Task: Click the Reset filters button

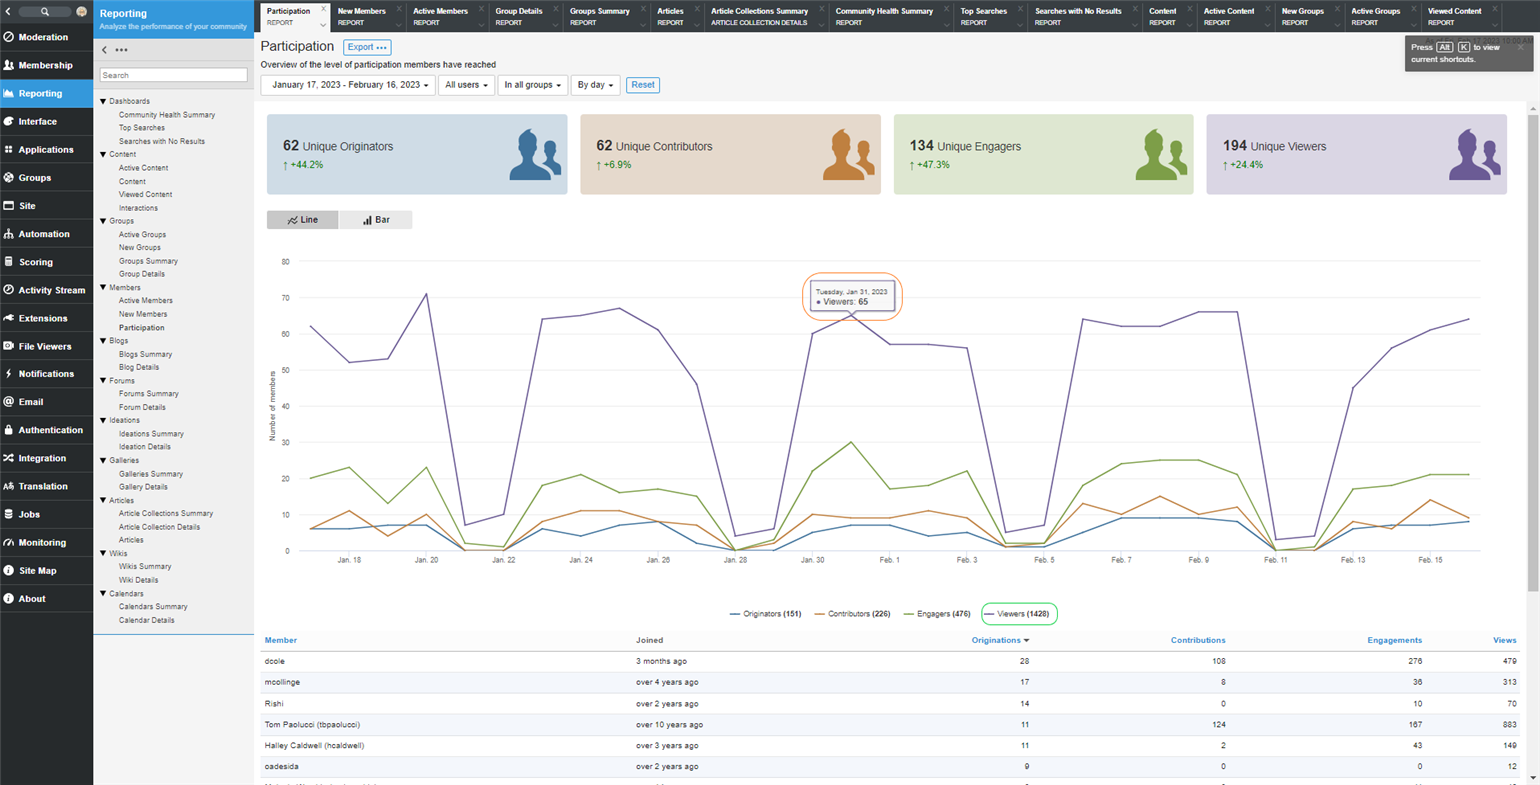Action: pos(643,85)
